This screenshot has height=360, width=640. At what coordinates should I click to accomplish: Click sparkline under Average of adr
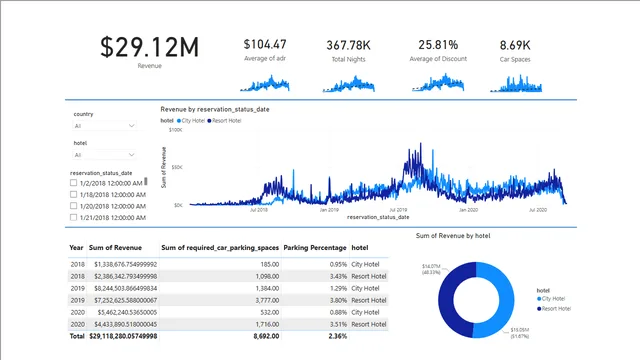click(x=265, y=83)
